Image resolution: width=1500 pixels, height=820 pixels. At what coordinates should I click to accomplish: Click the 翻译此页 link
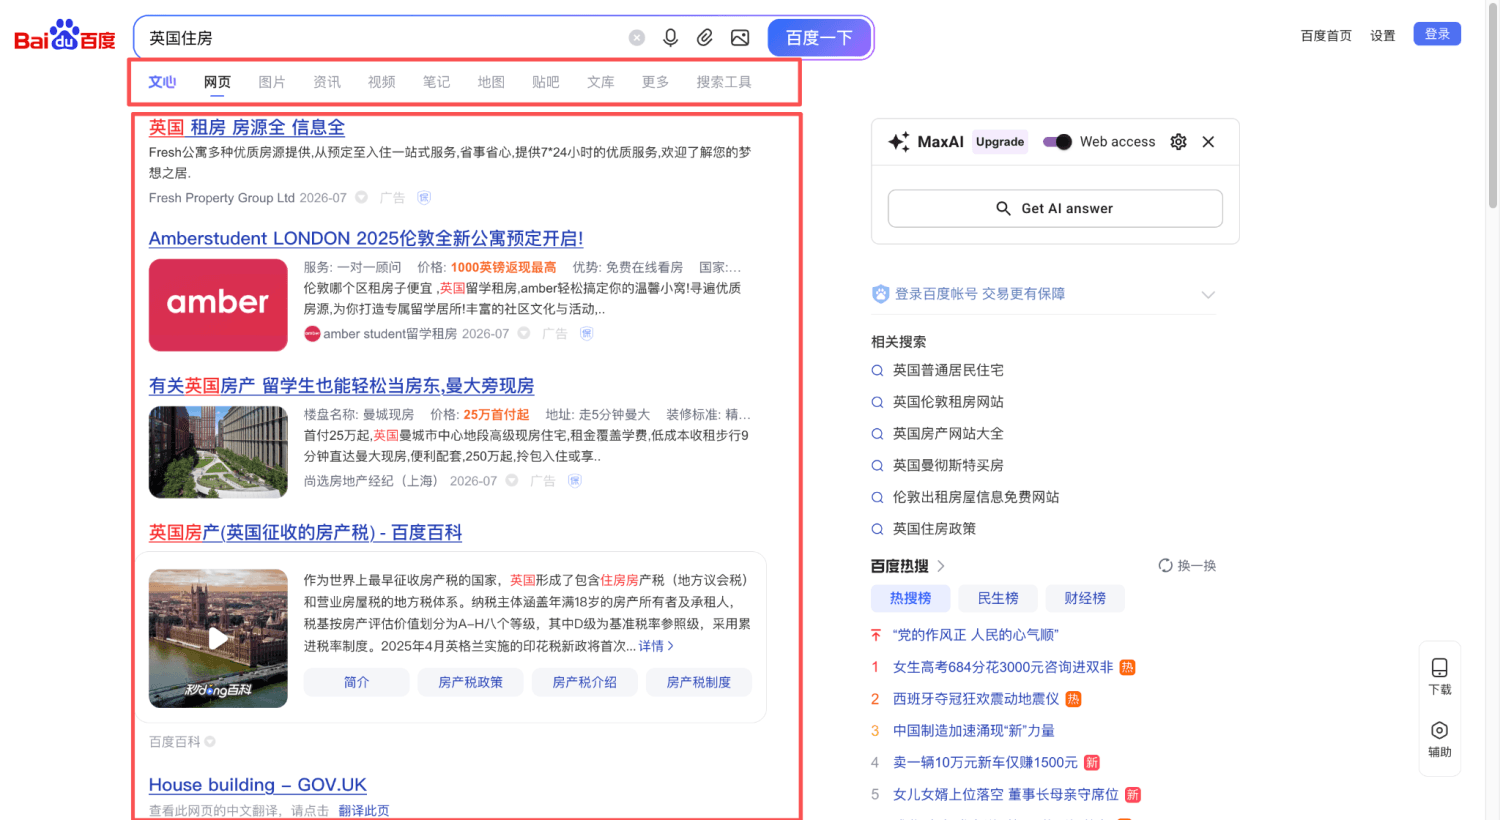point(363,811)
